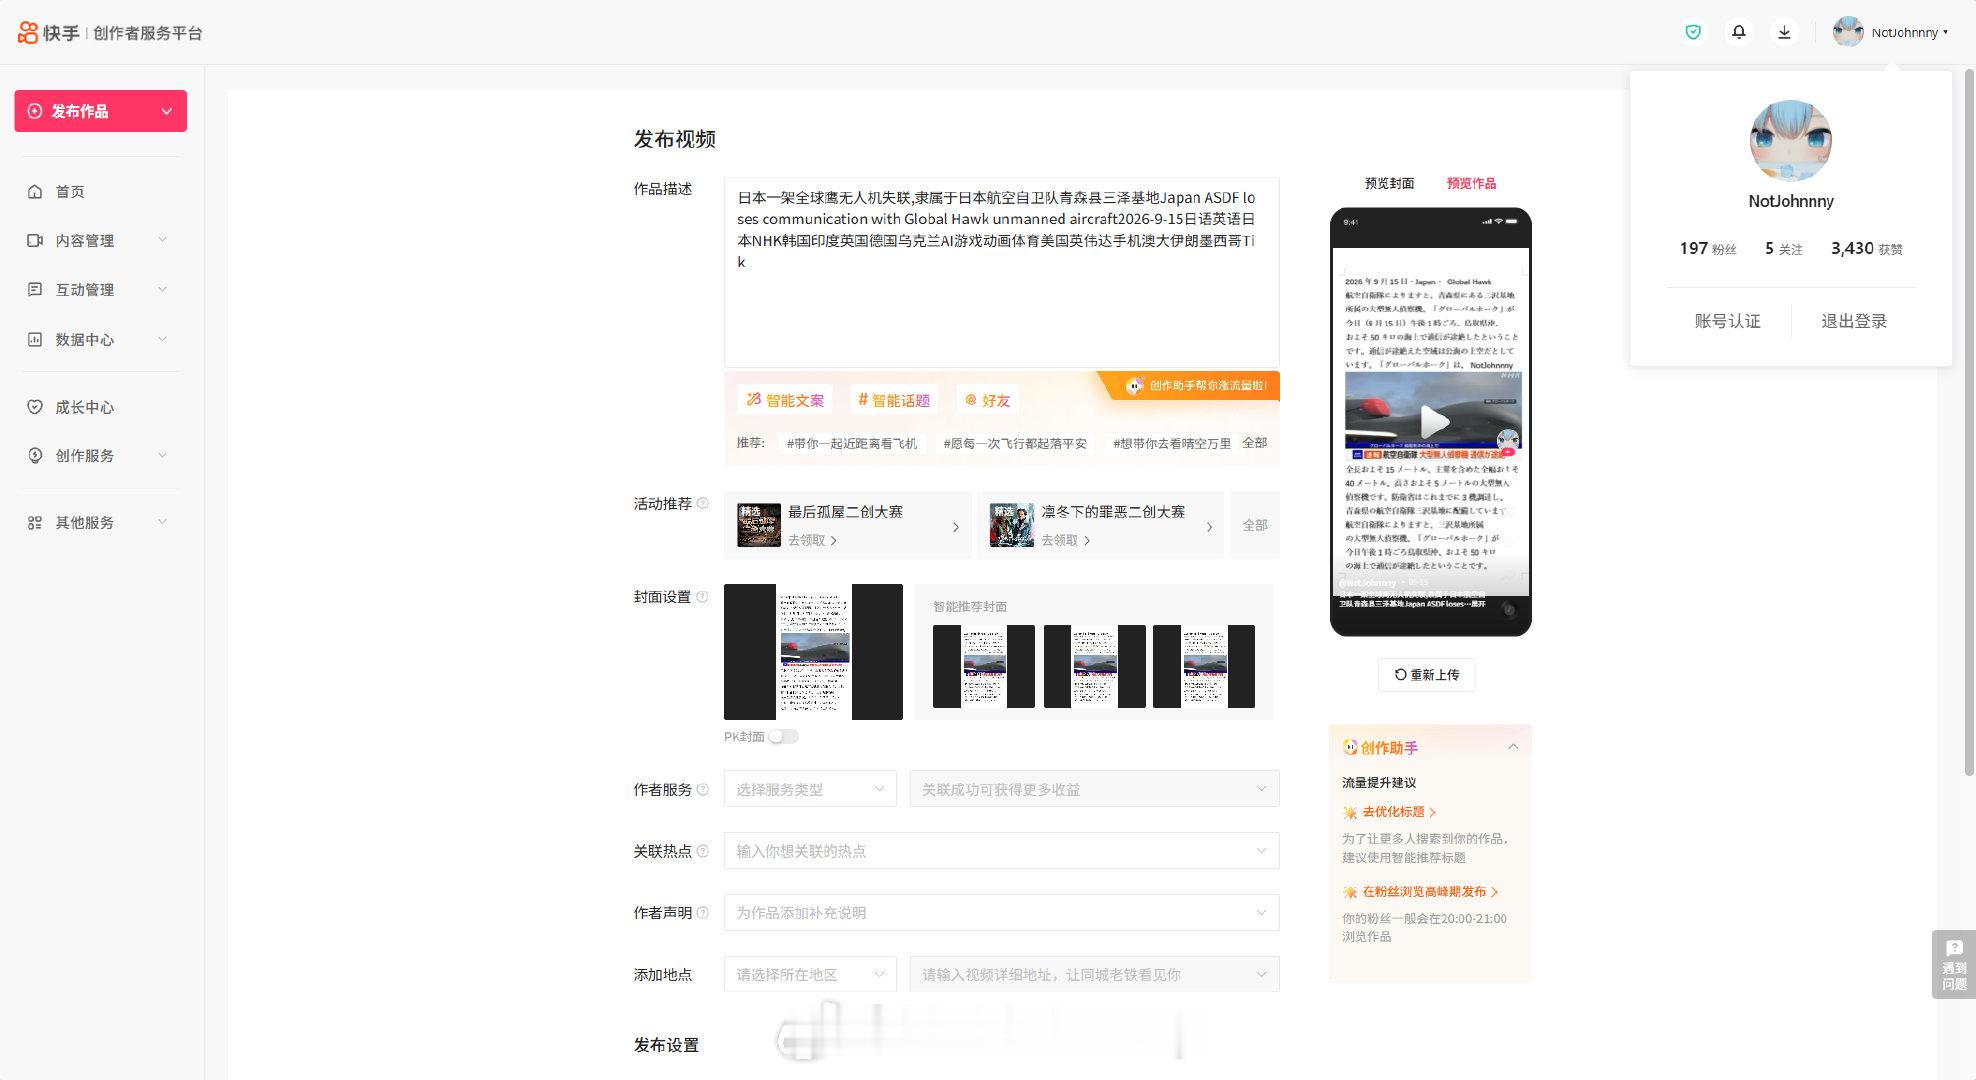Click @好友 button
1976x1080 pixels.
987,400
